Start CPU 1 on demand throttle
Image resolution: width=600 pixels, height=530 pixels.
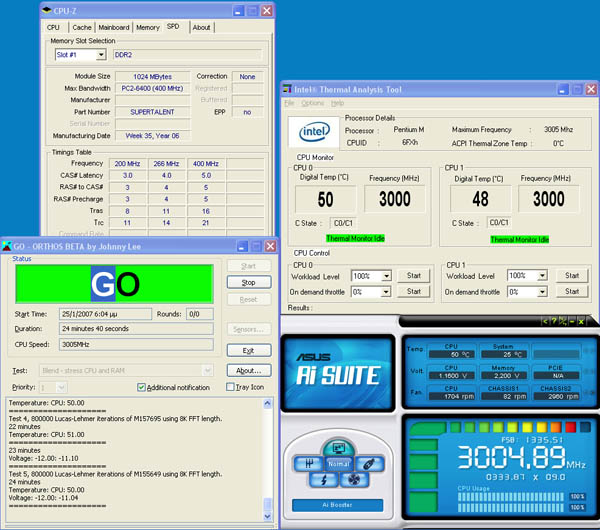click(x=572, y=292)
